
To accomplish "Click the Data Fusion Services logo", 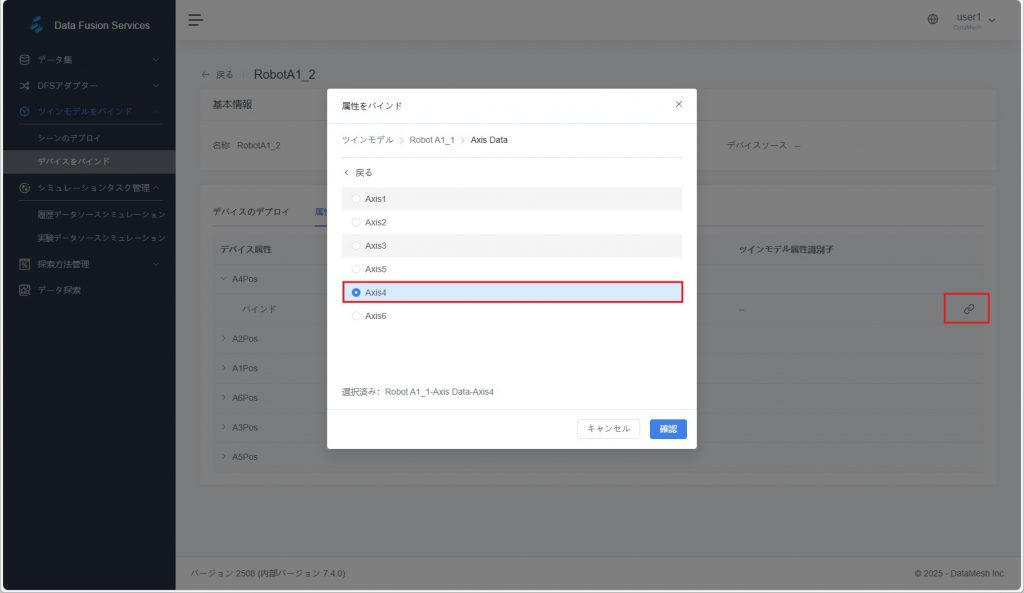I will [37, 24].
